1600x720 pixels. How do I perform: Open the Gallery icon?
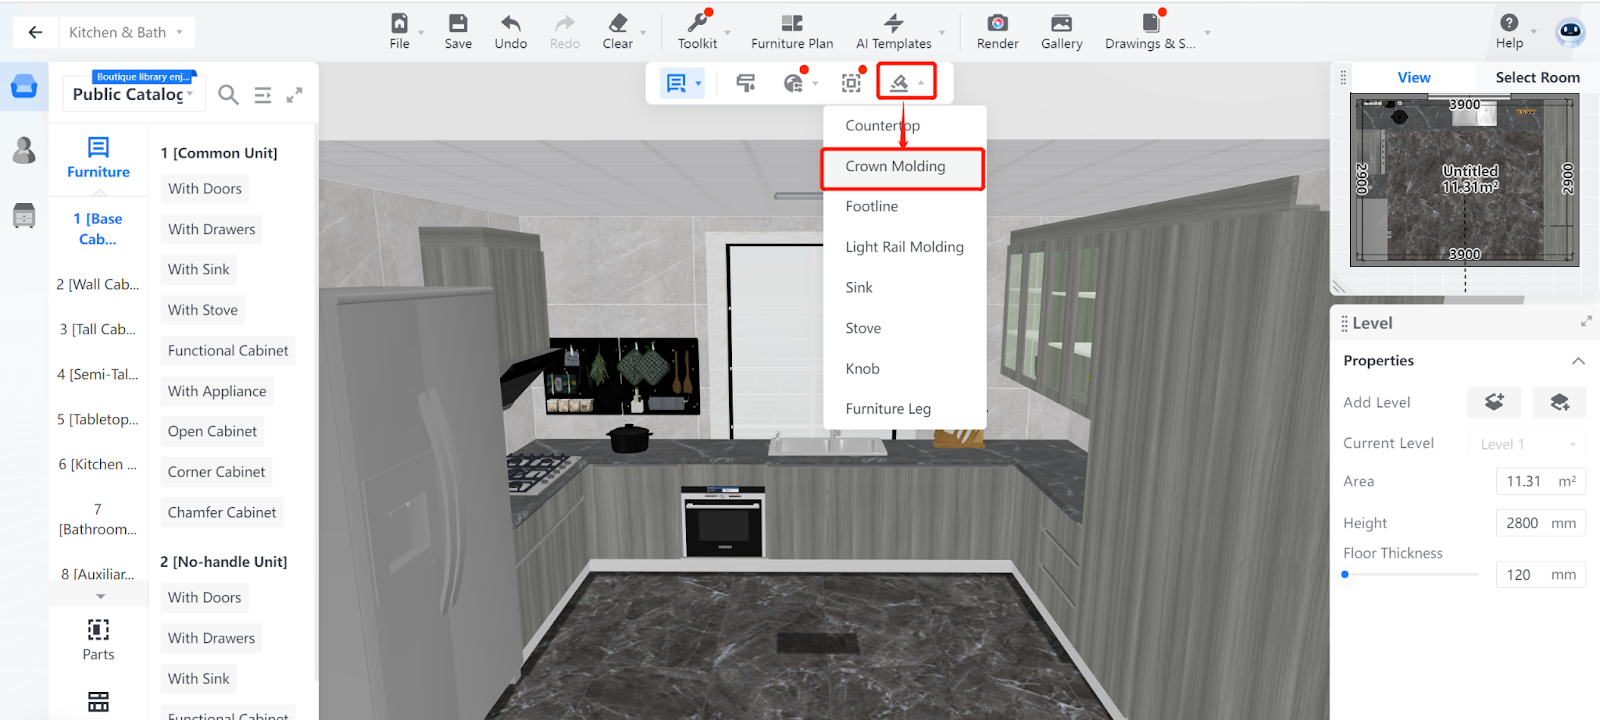1061,24
